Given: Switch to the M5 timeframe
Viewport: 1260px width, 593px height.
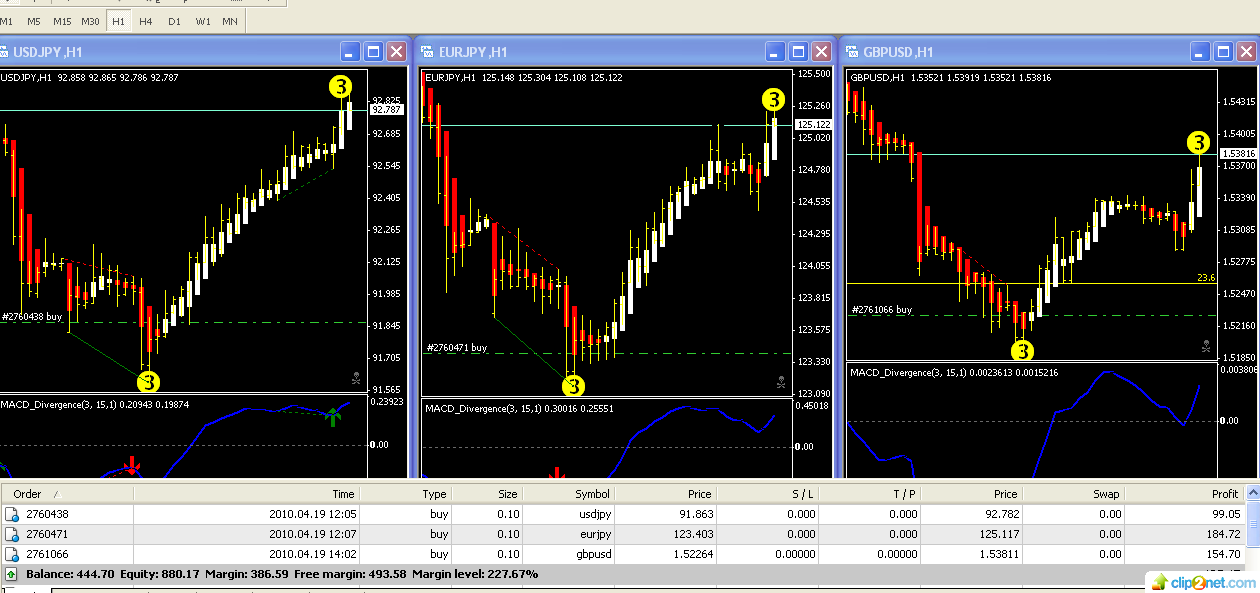Looking at the screenshot, I should [34, 21].
